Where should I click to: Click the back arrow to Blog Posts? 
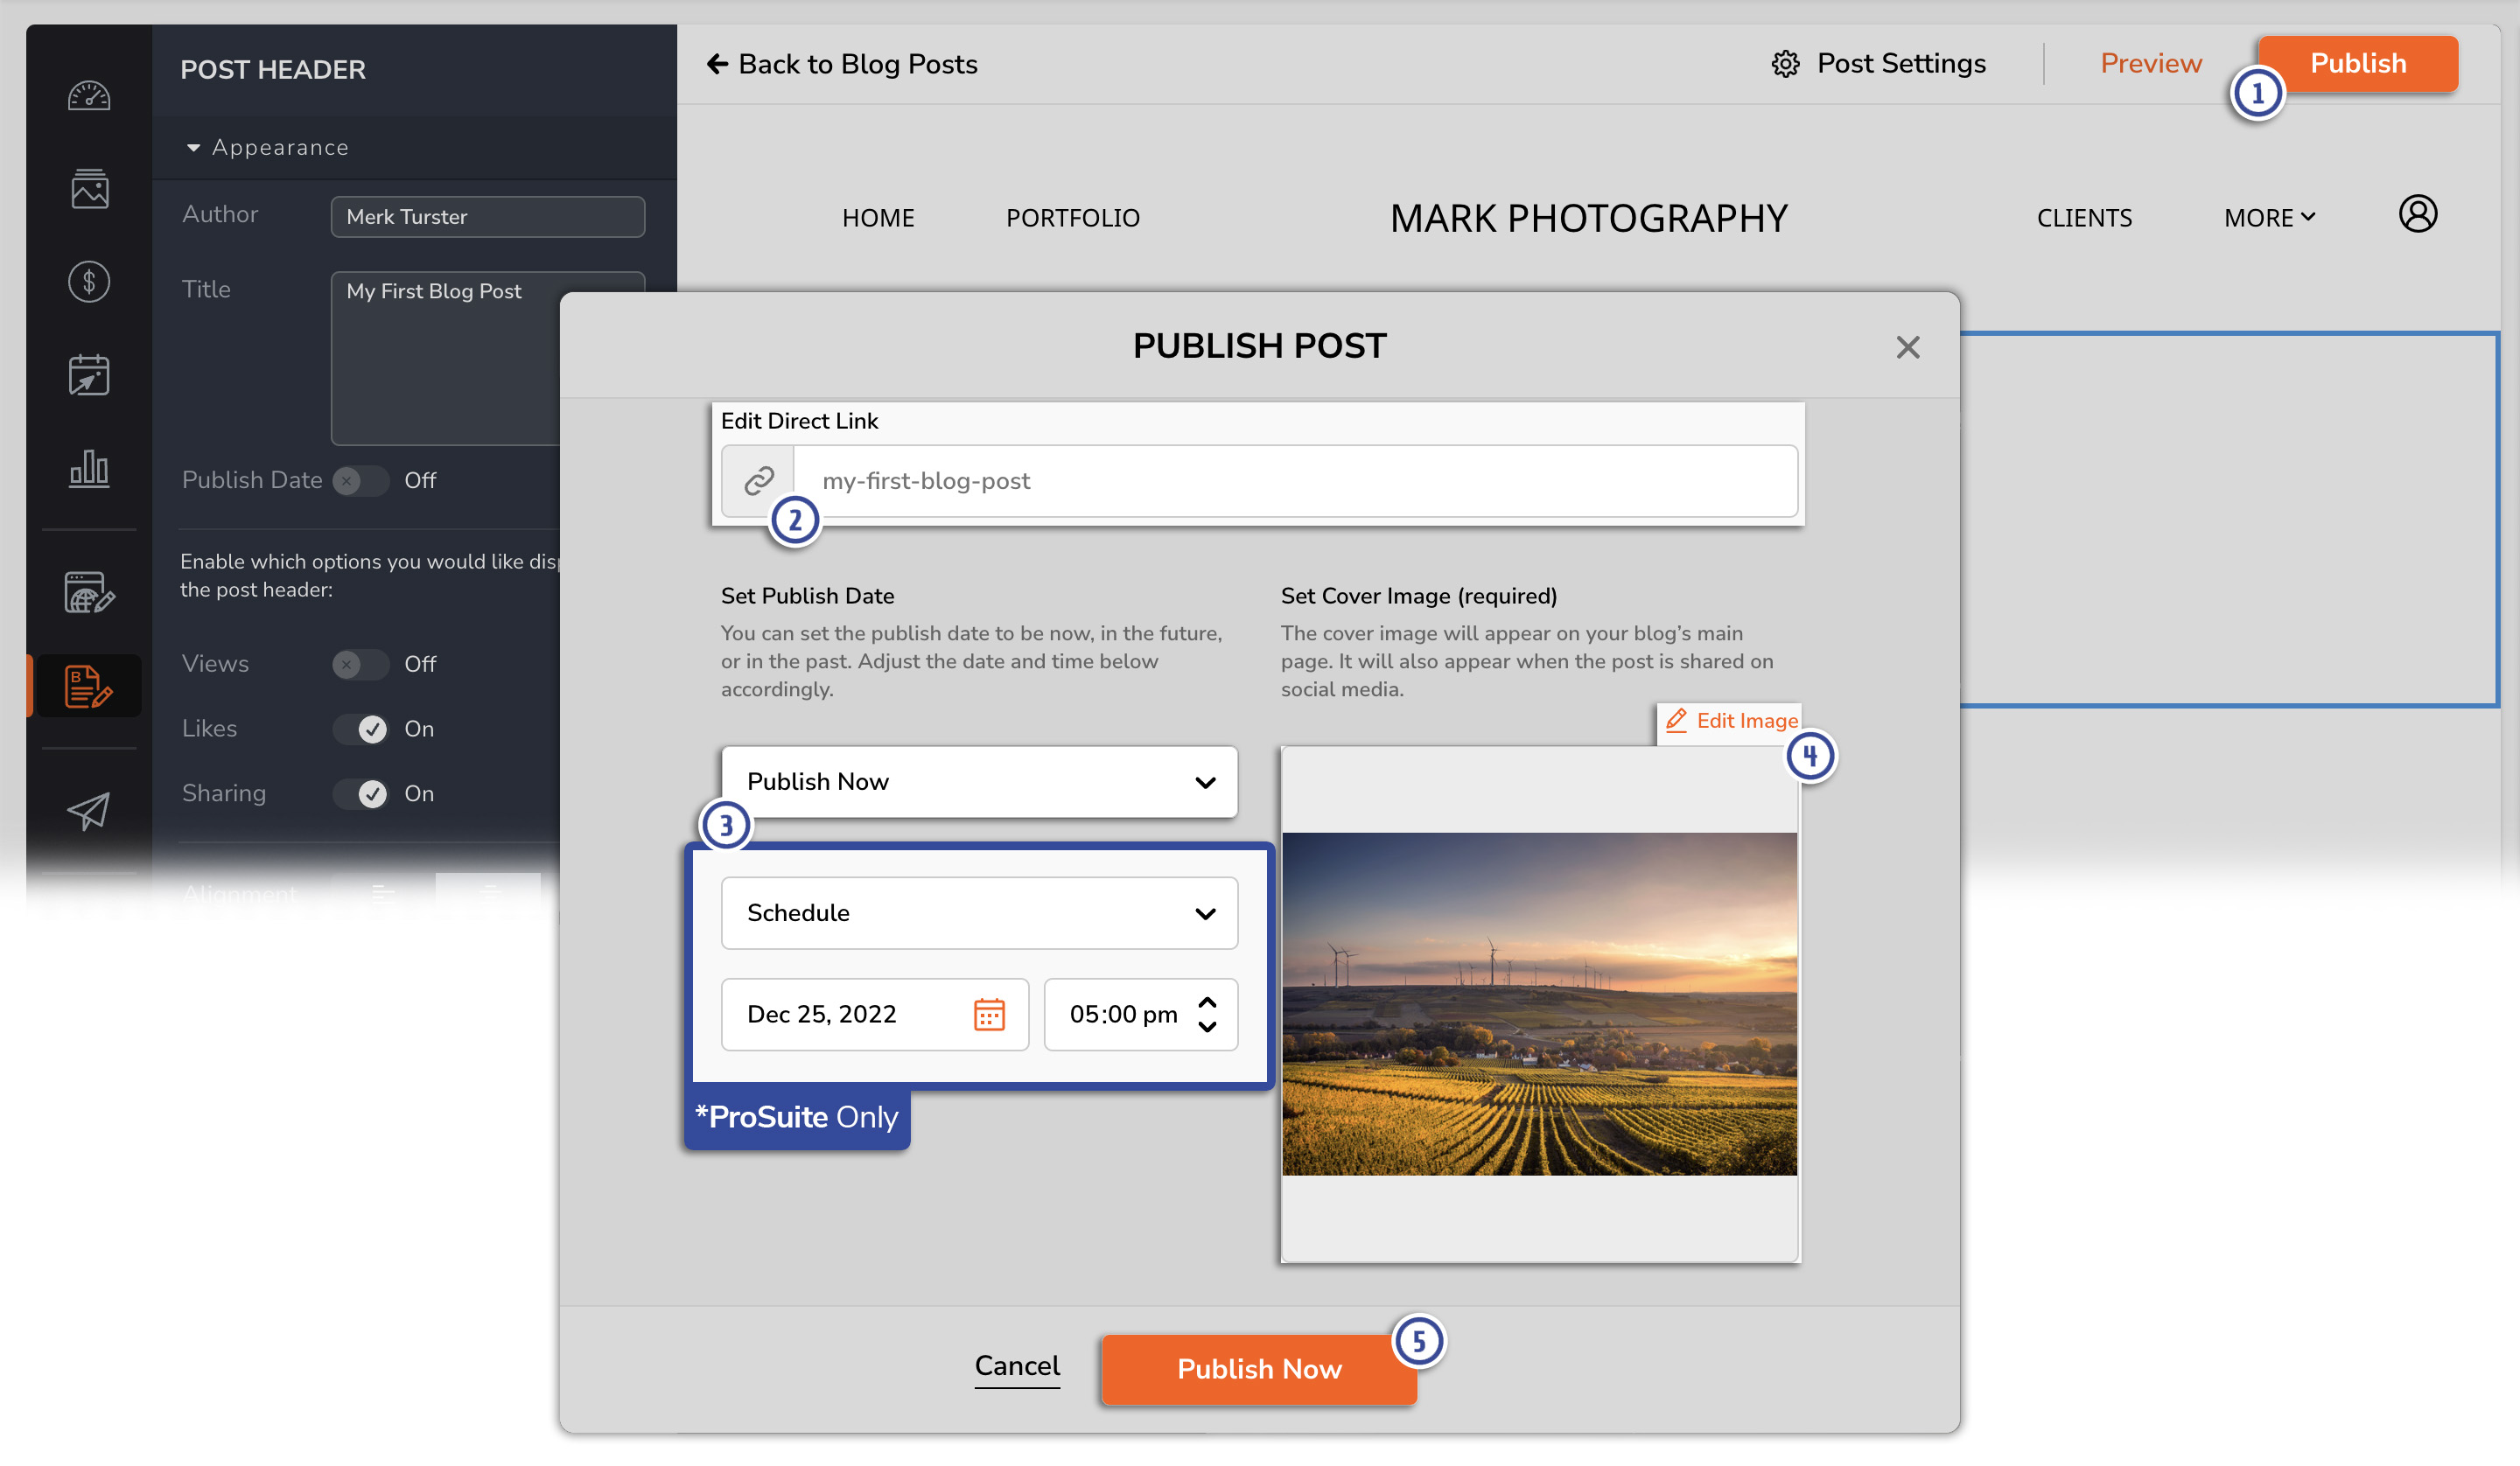click(717, 64)
